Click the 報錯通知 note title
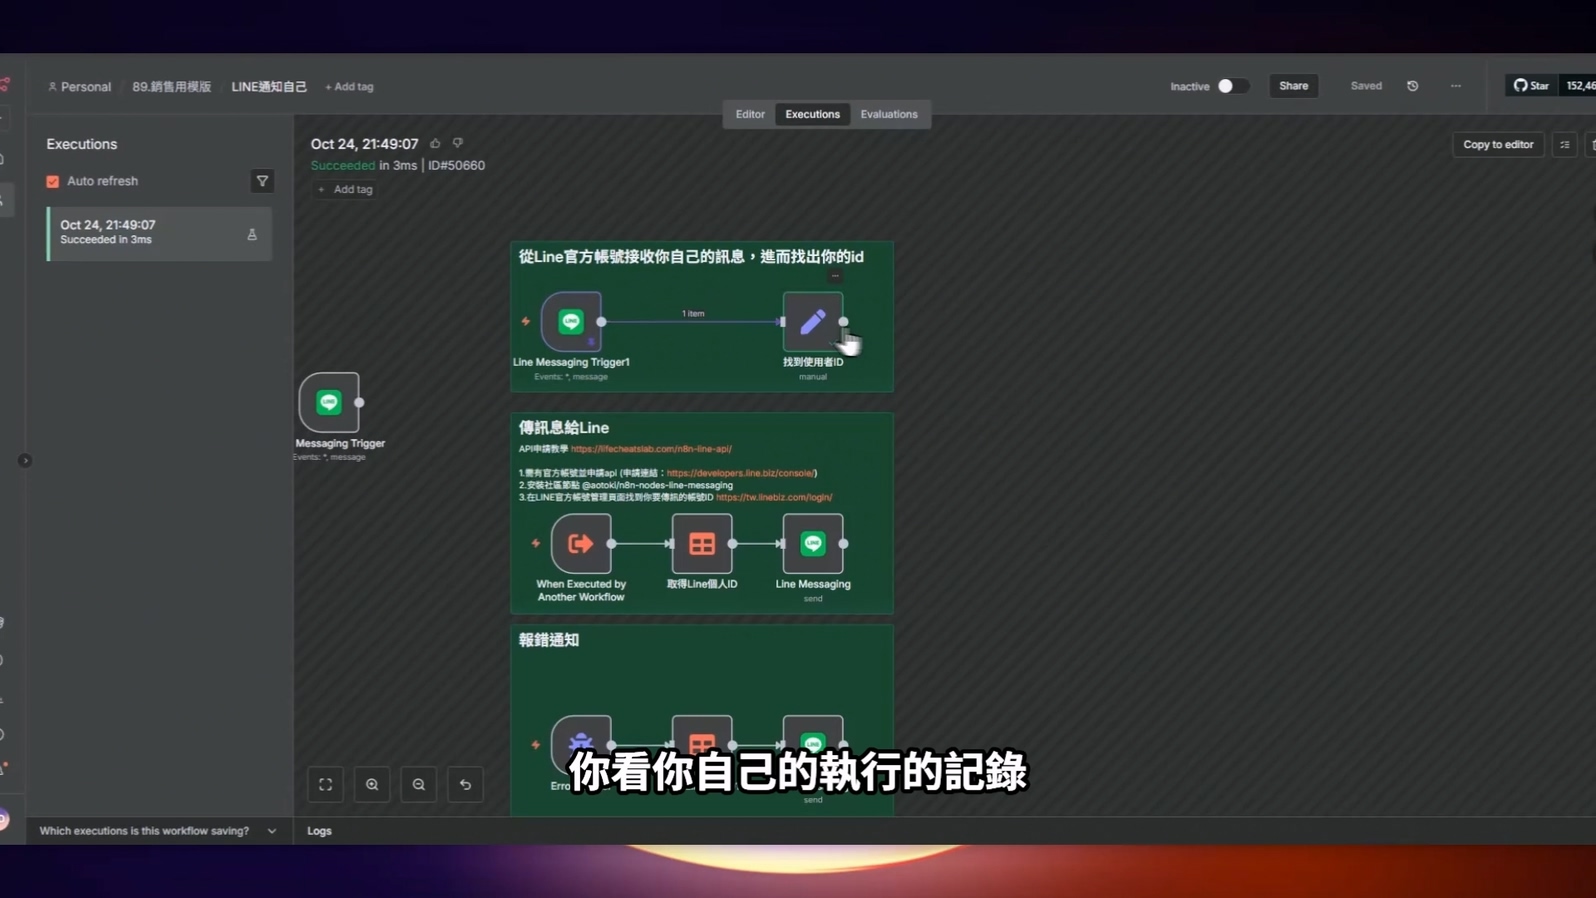This screenshot has height=898, width=1596. tap(548, 640)
